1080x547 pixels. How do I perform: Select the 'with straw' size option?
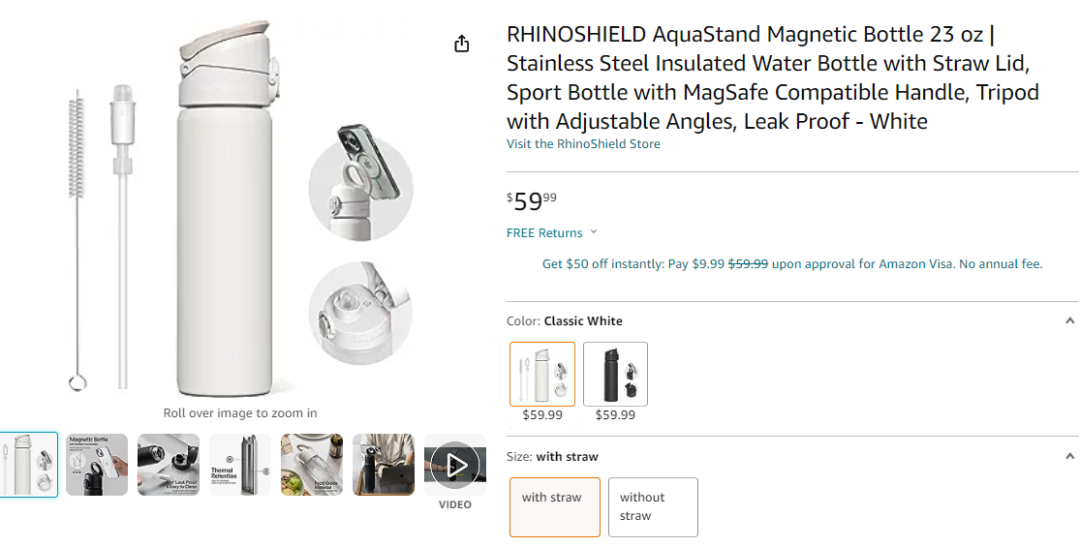click(551, 506)
